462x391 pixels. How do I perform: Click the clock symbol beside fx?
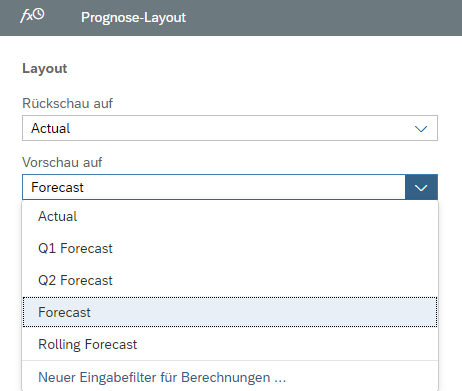click(39, 14)
